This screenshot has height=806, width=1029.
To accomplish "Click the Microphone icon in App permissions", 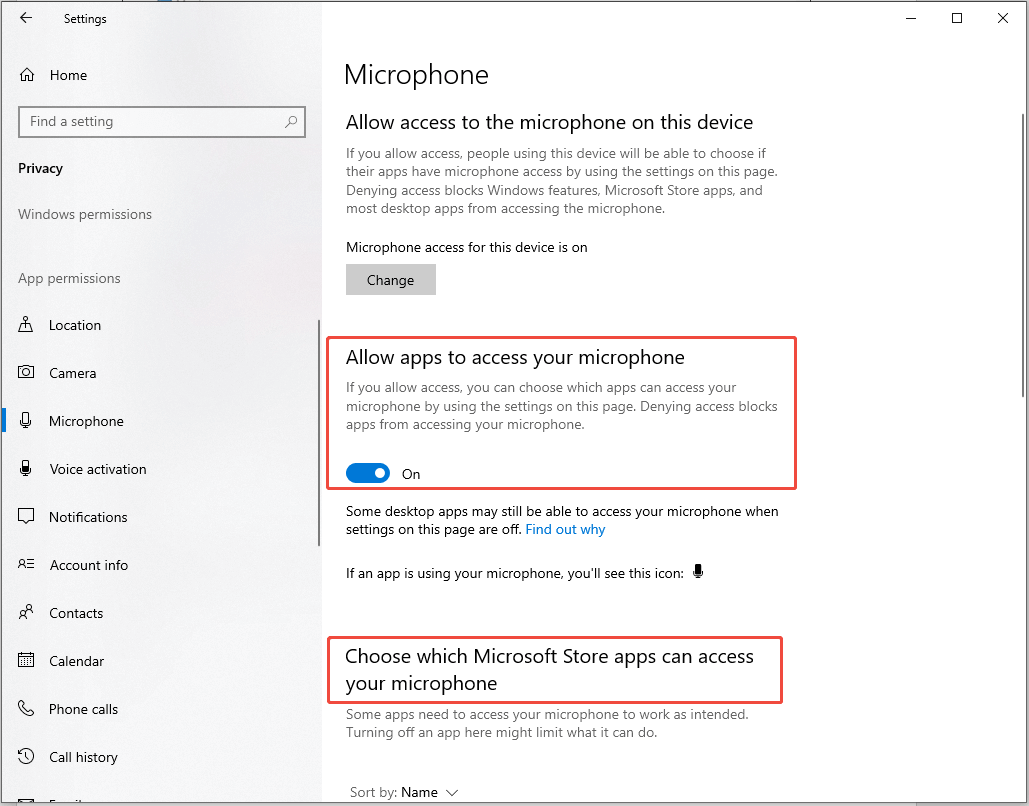I will tap(25, 420).
